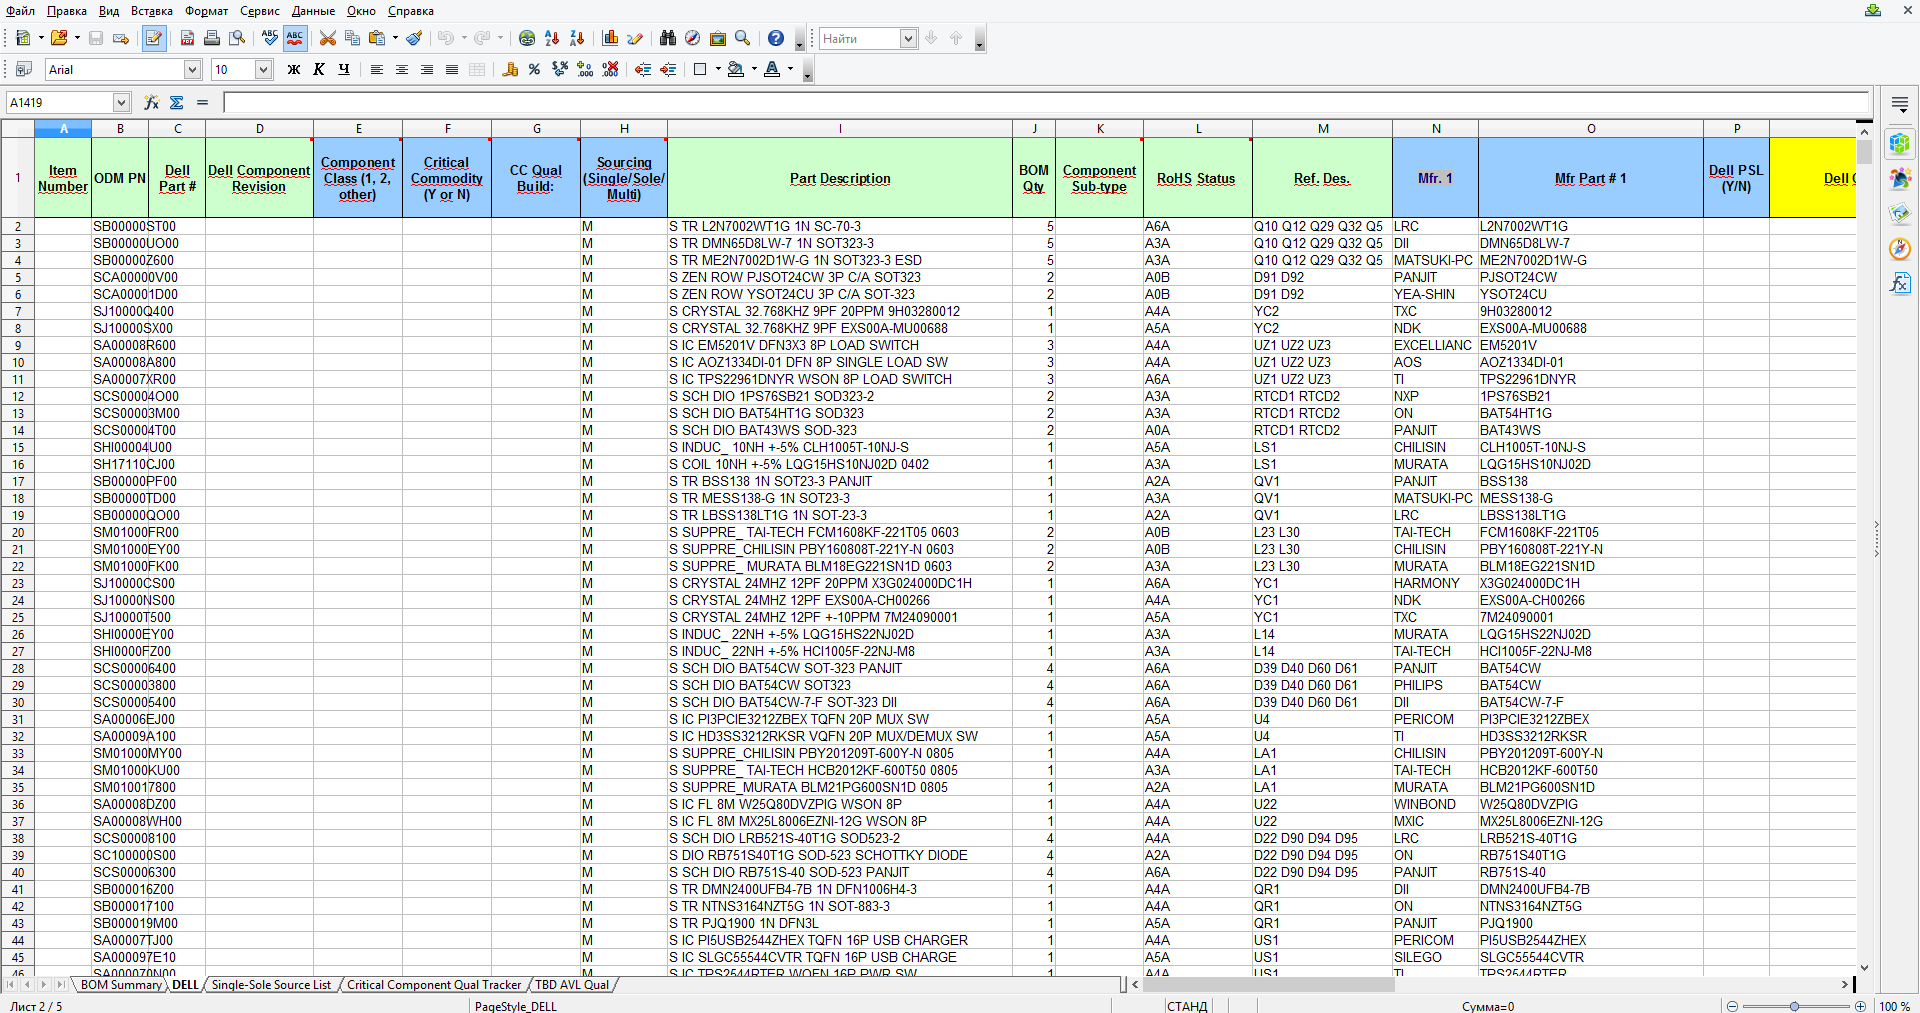Open the Формат menu

click(x=206, y=11)
